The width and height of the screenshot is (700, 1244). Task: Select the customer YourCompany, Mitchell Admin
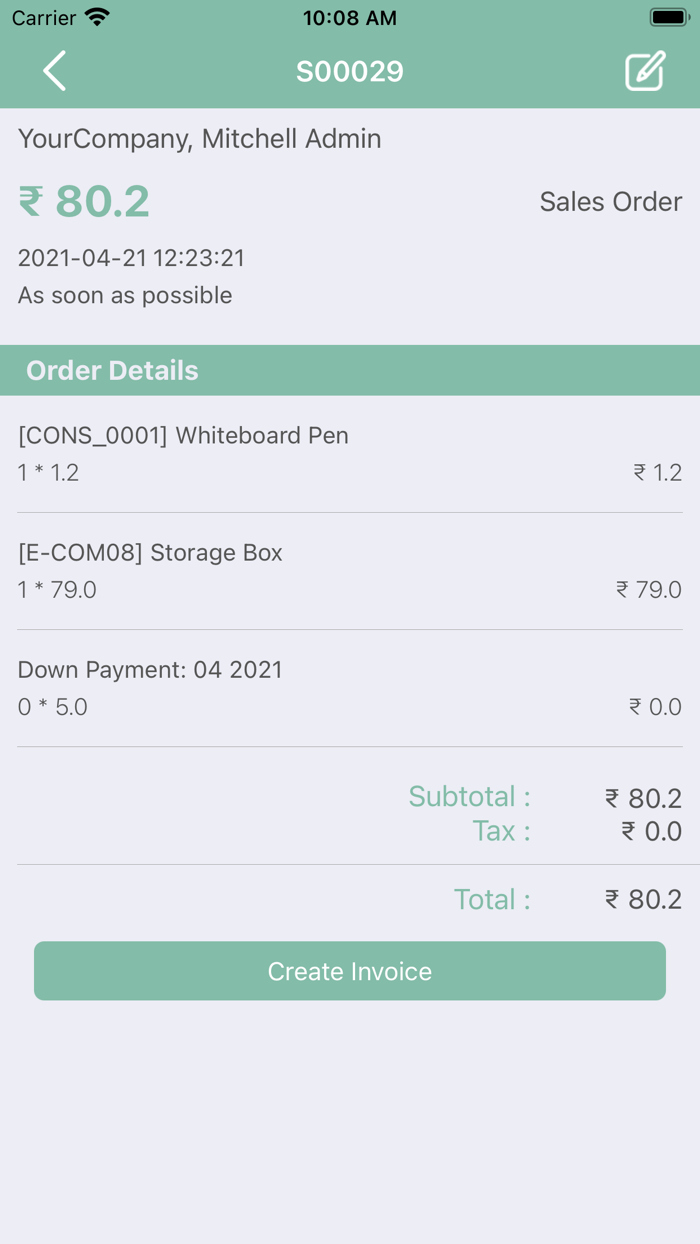[x=200, y=139]
